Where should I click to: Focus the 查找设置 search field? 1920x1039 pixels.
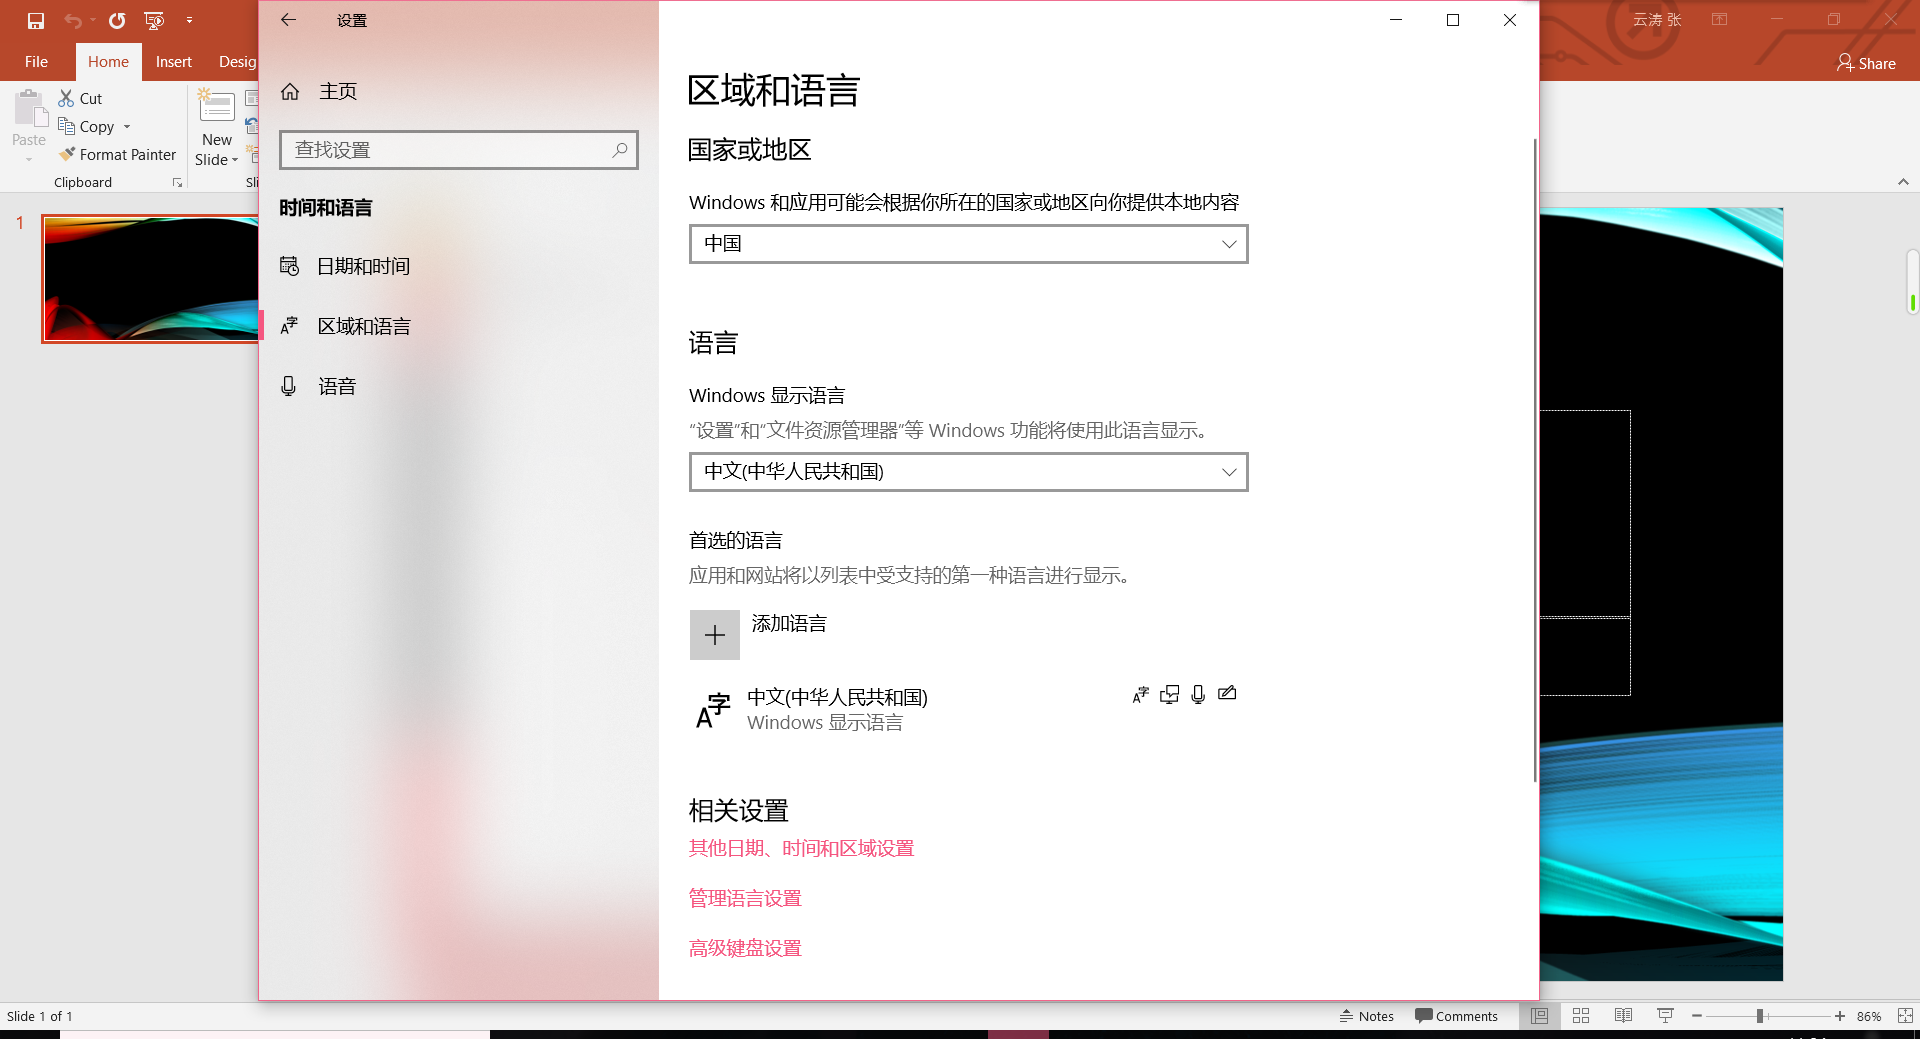pos(459,150)
